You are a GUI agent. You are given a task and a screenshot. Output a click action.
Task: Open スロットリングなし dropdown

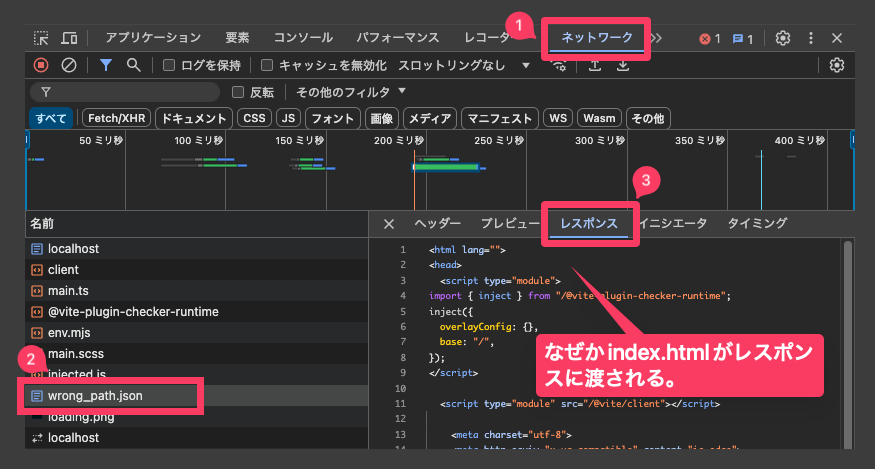tap(464, 65)
